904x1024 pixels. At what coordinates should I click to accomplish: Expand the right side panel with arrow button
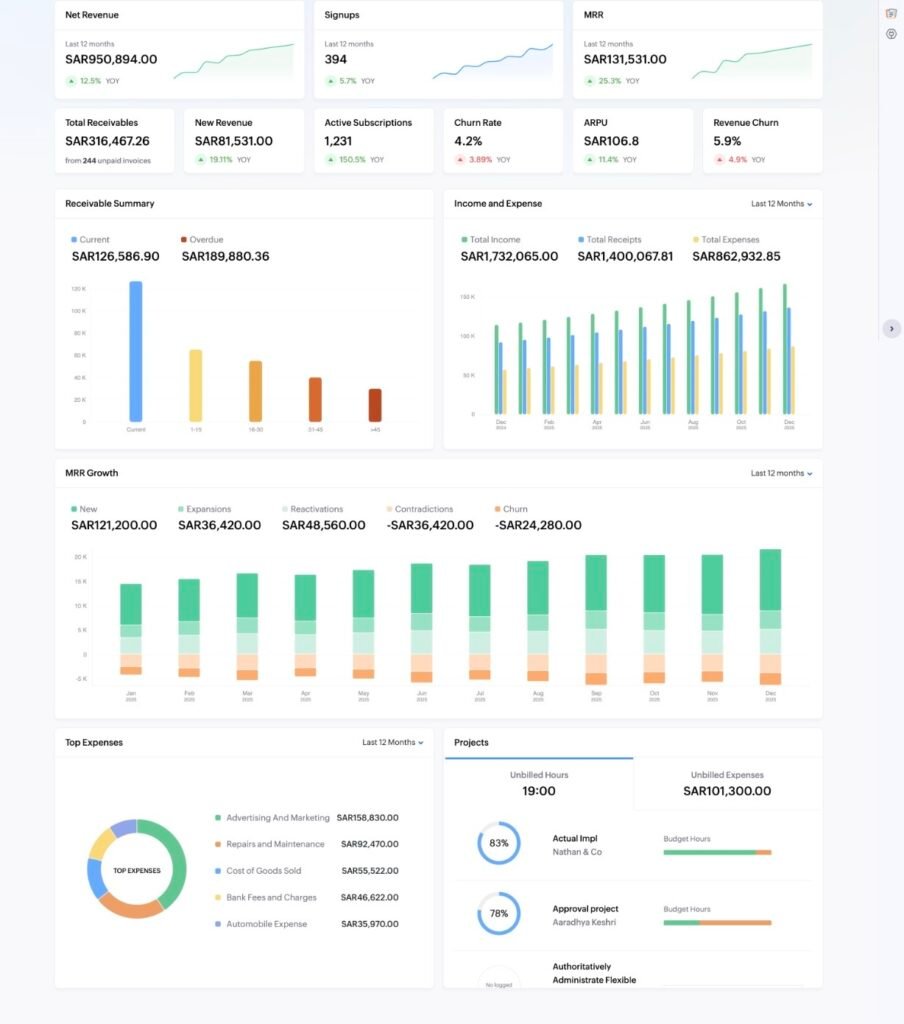pyautogui.click(x=892, y=328)
